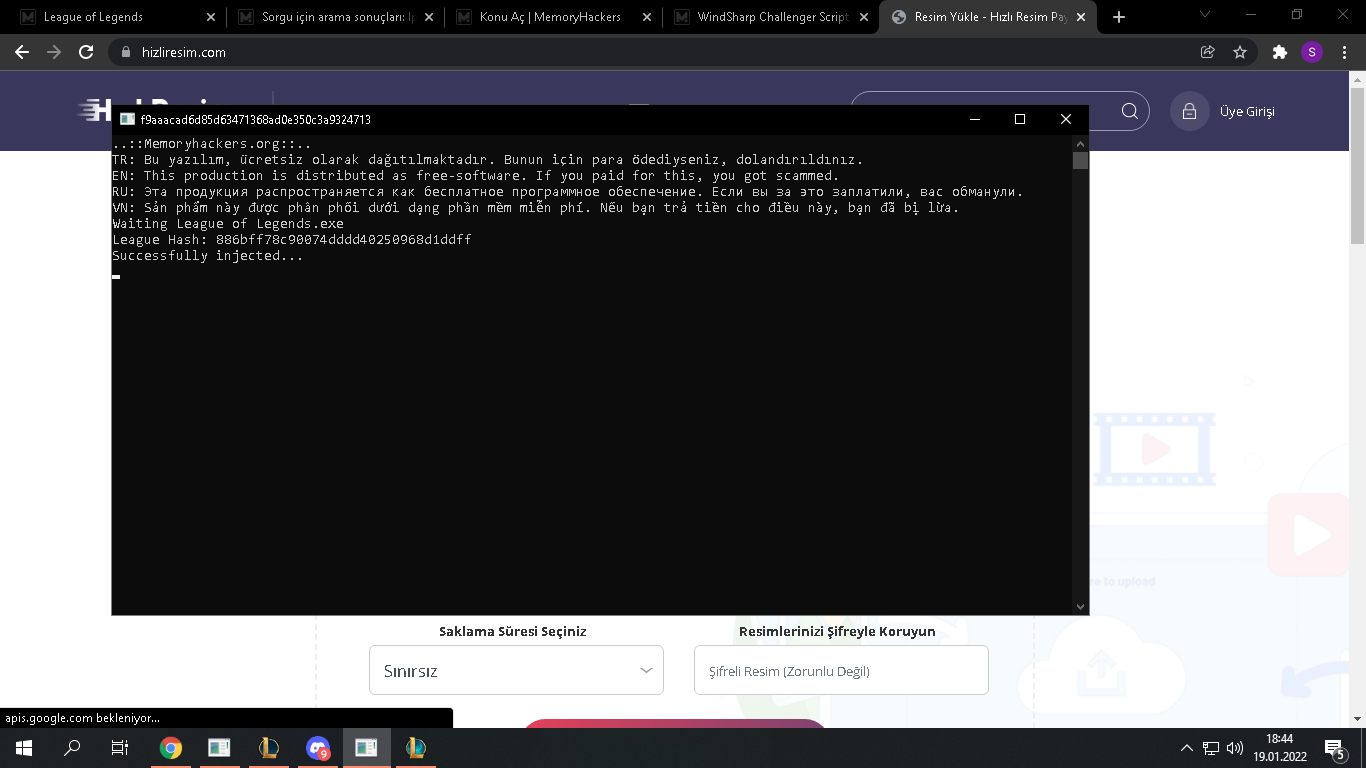Click the lock icon next to Üye Girişi
The image size is (1366, 768).
coord(1189,111)
